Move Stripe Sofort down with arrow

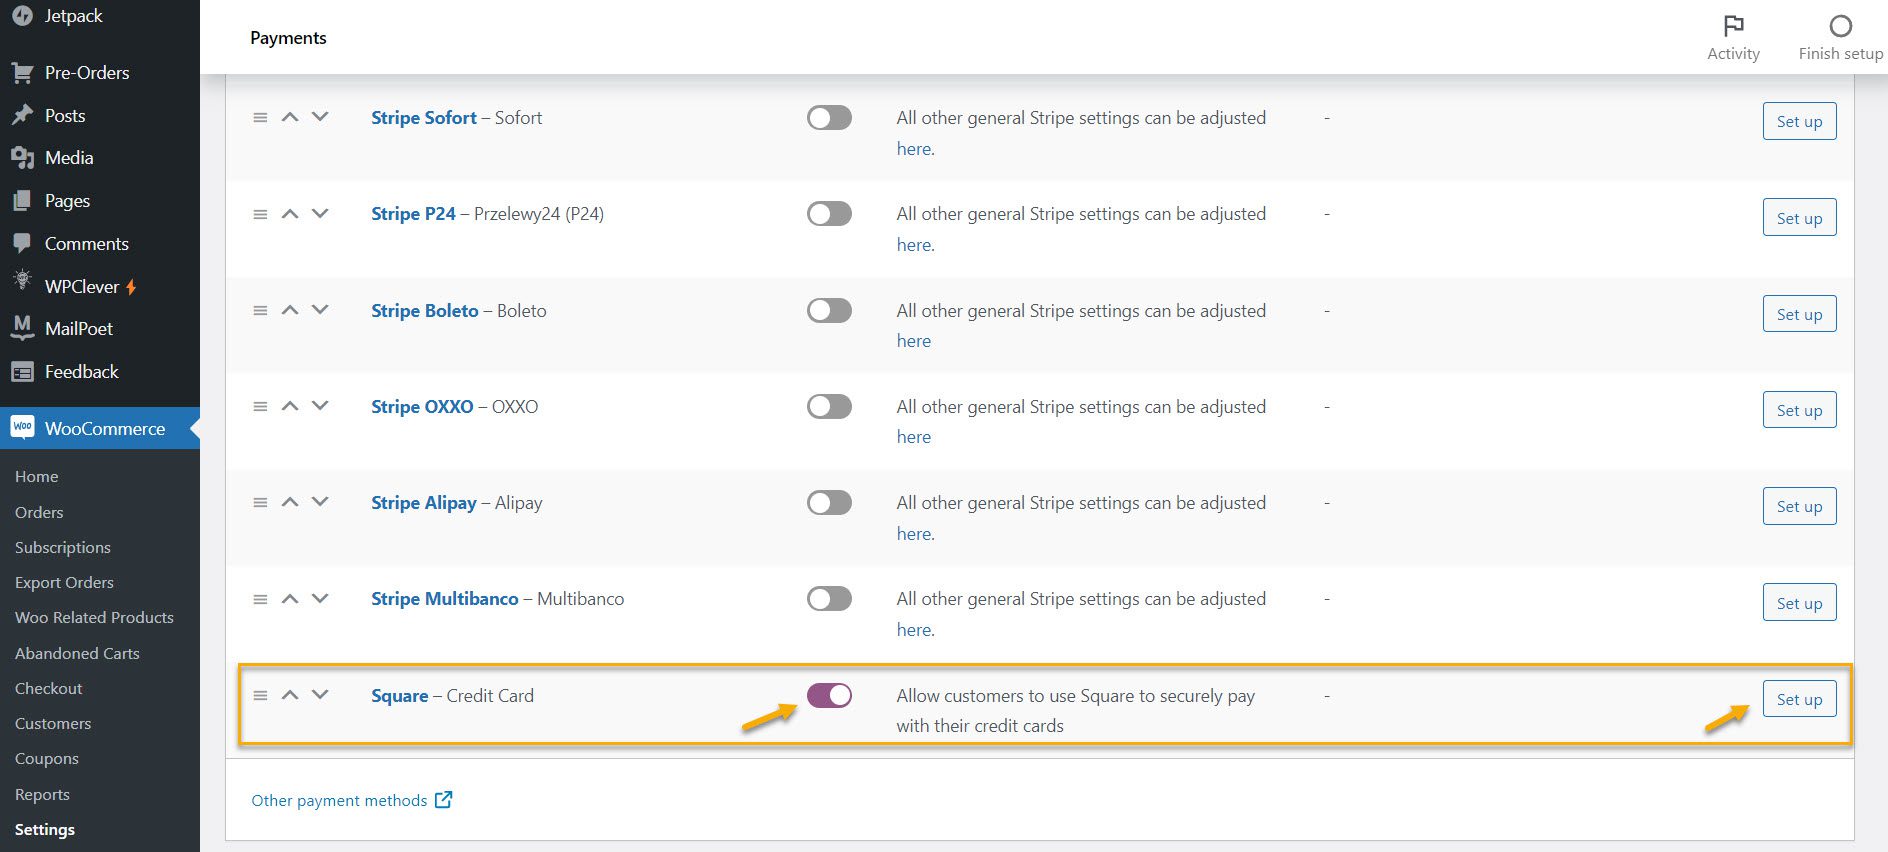320,117
